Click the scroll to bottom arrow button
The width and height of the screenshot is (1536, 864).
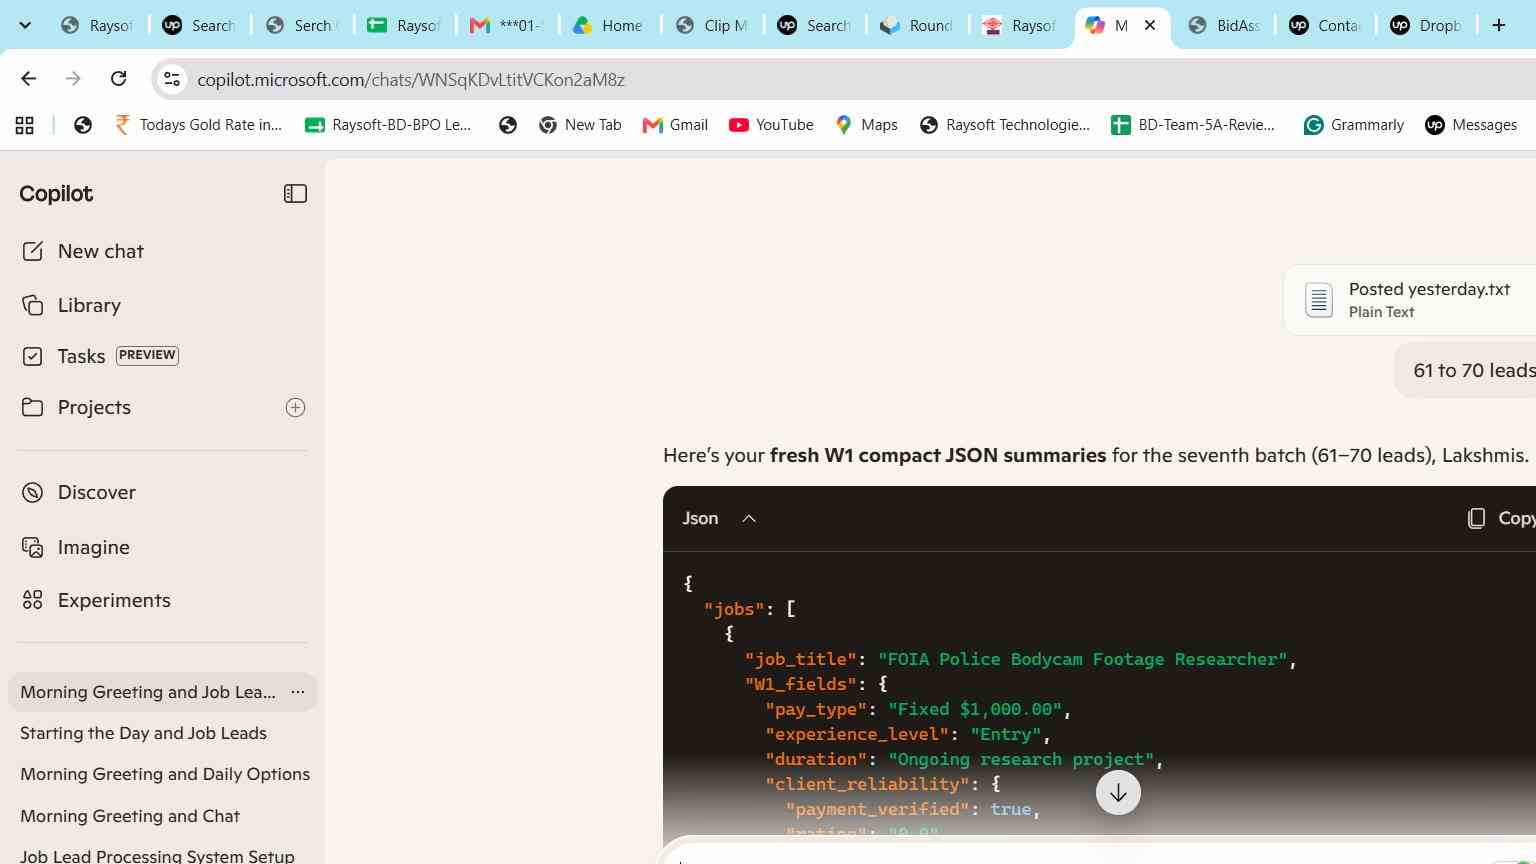1118,793
